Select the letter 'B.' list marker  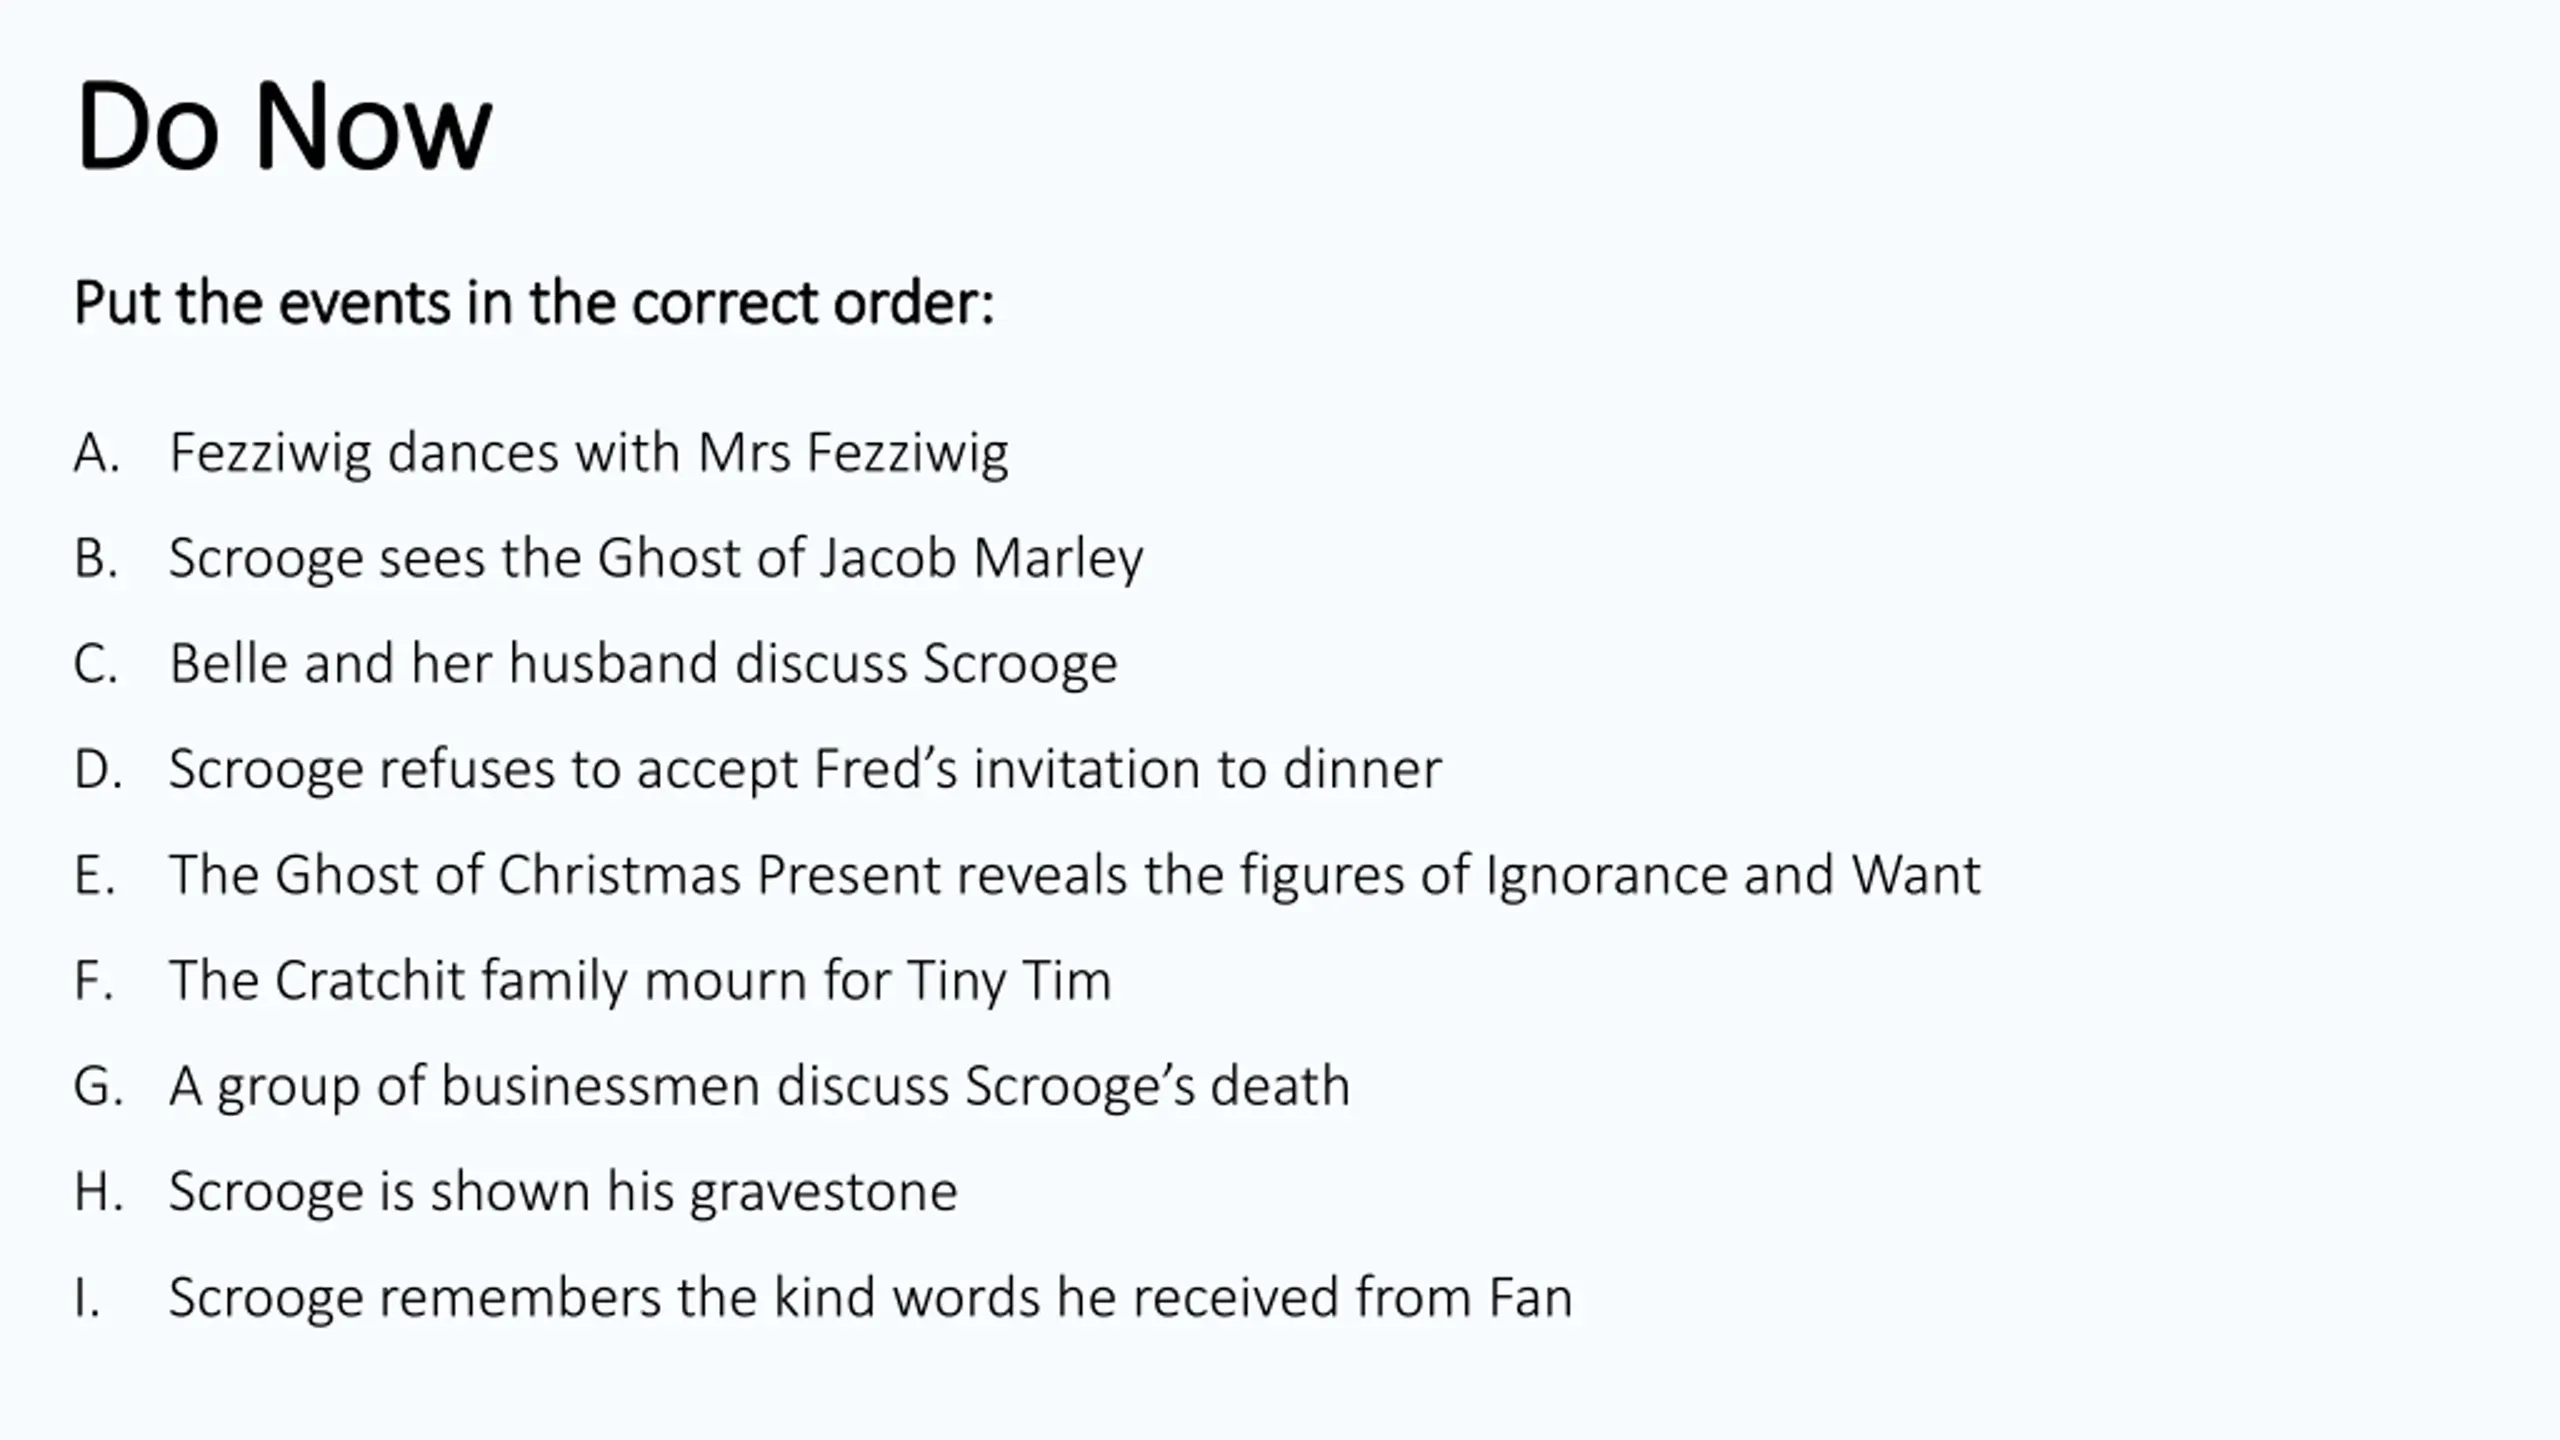(96, 559)
